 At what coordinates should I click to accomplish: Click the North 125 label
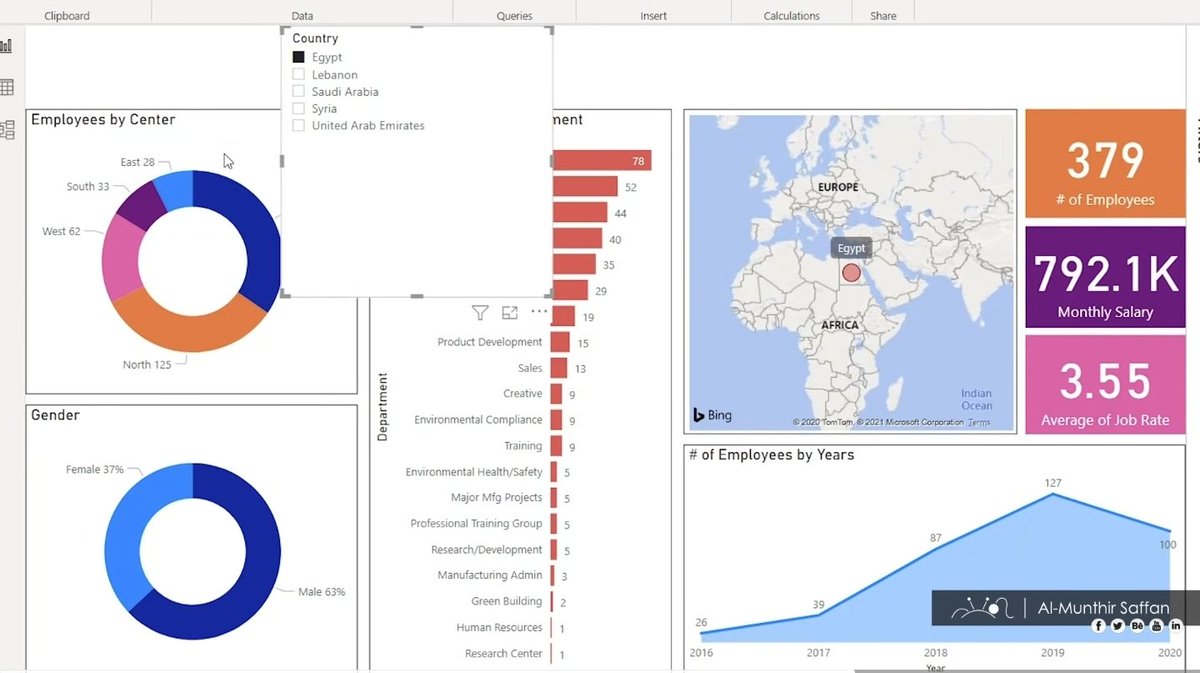147,365
